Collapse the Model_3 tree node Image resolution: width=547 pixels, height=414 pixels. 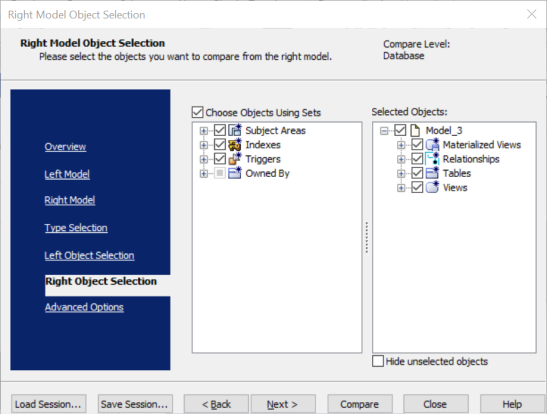[x=384, y=131]
